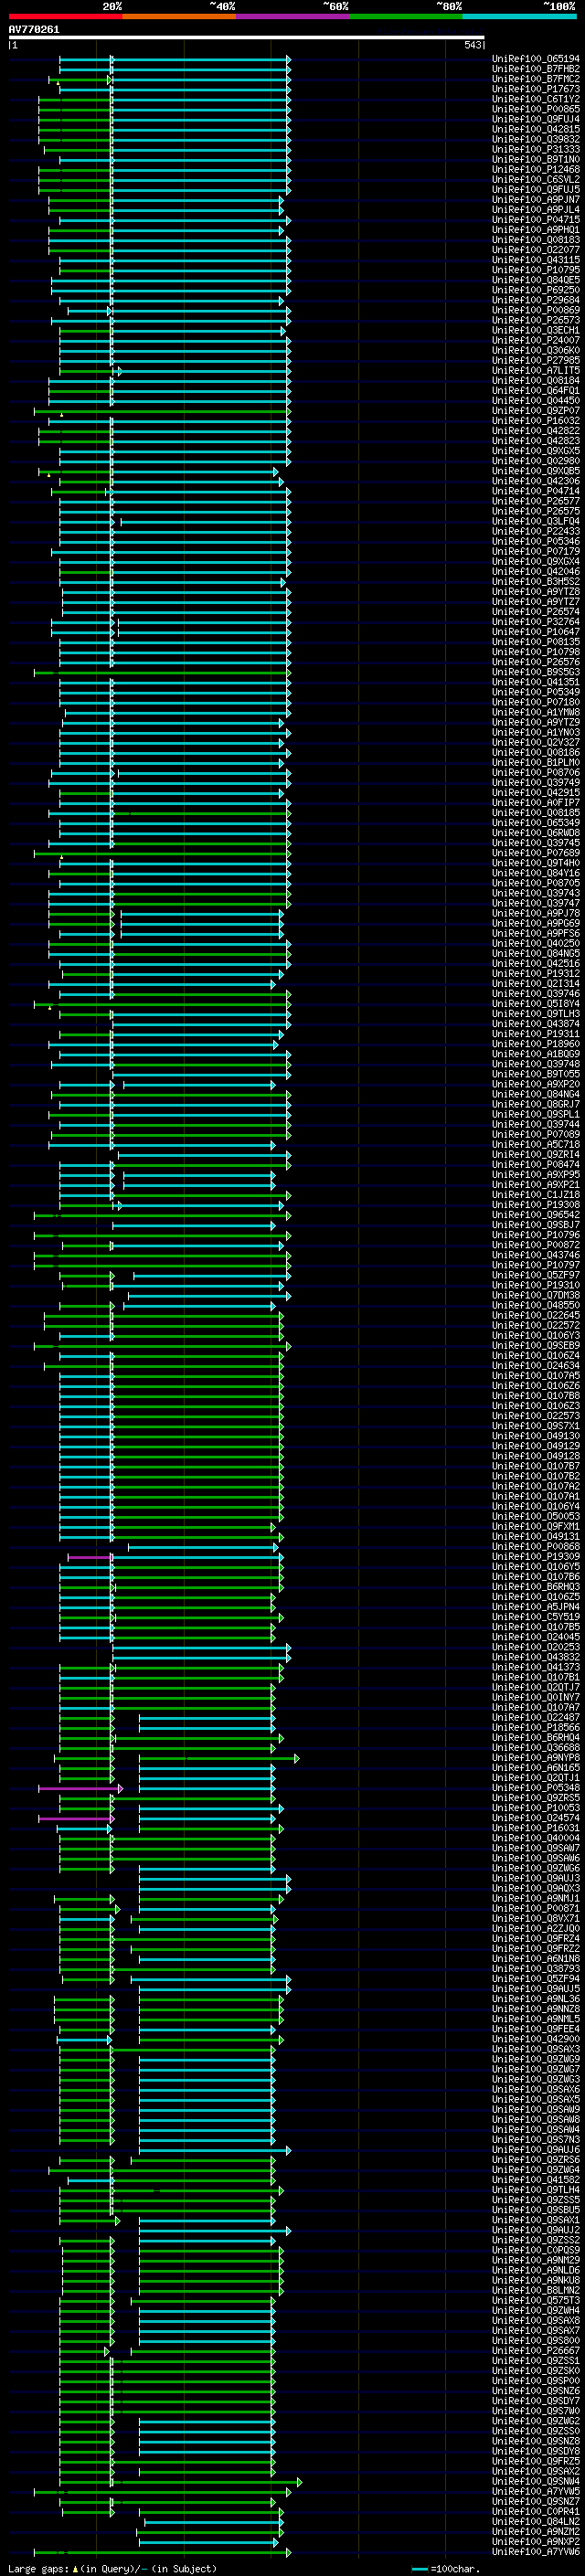Select the UniRef100_P04715 label

point(535,220)
